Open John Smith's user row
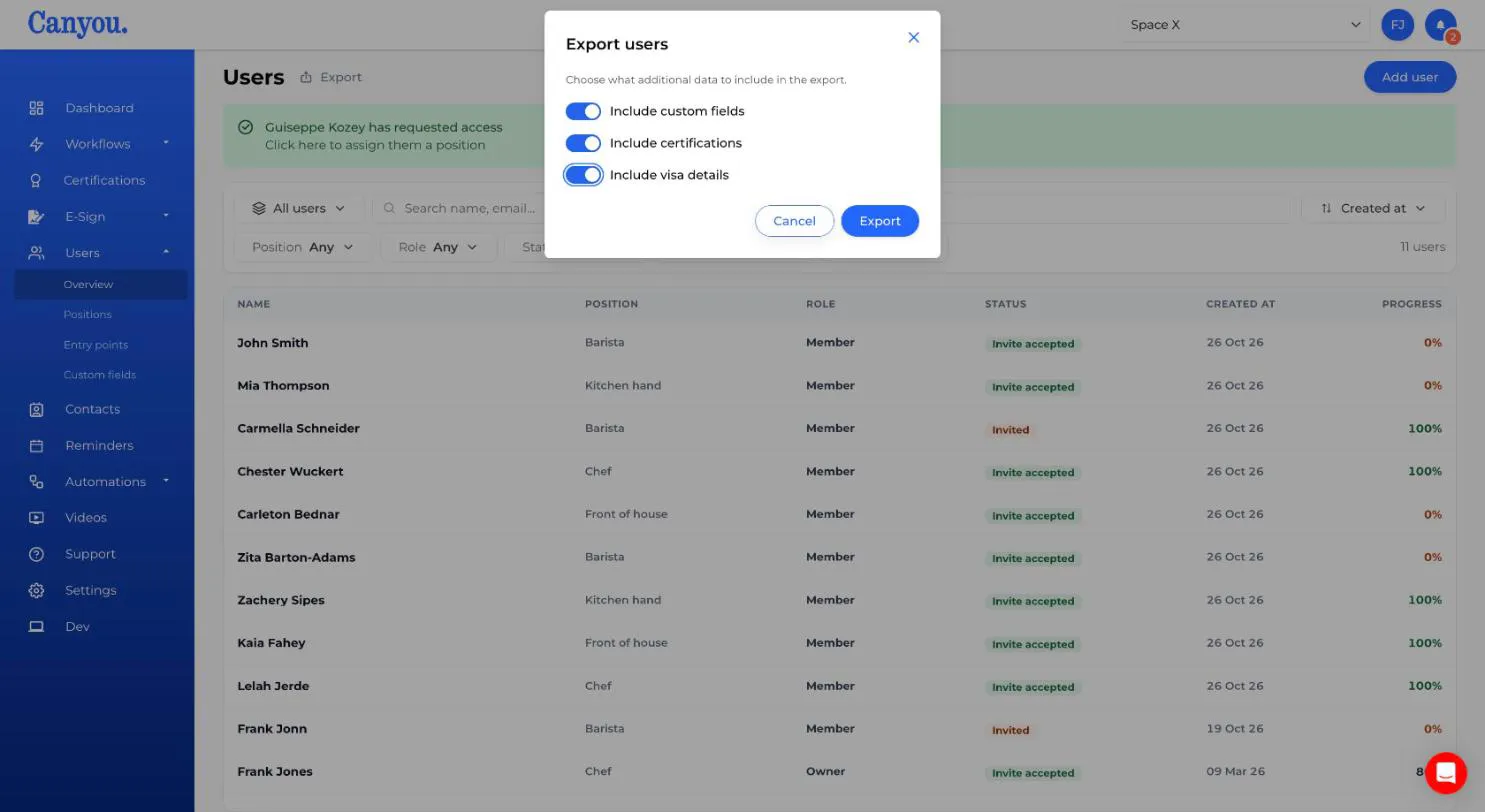Viewport: 1485px width, 812px height. 839,343
